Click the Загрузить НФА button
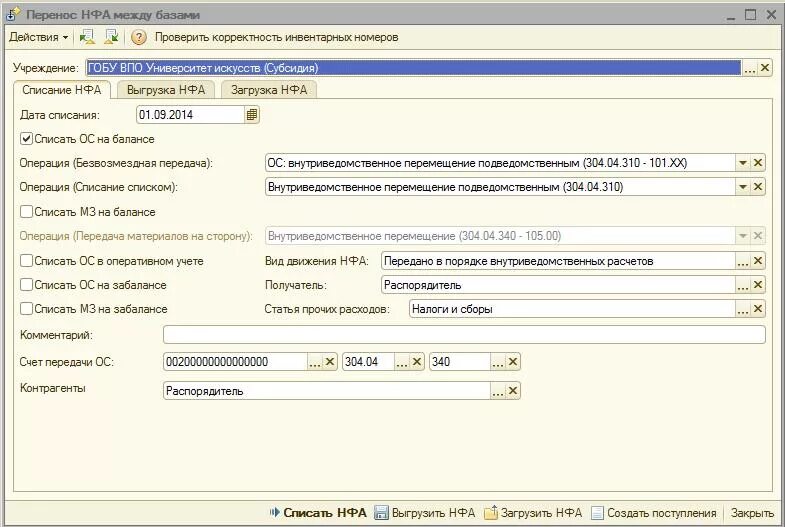This screenshot has width=785, height=527. pyautogui.click(x=533, y=512)
